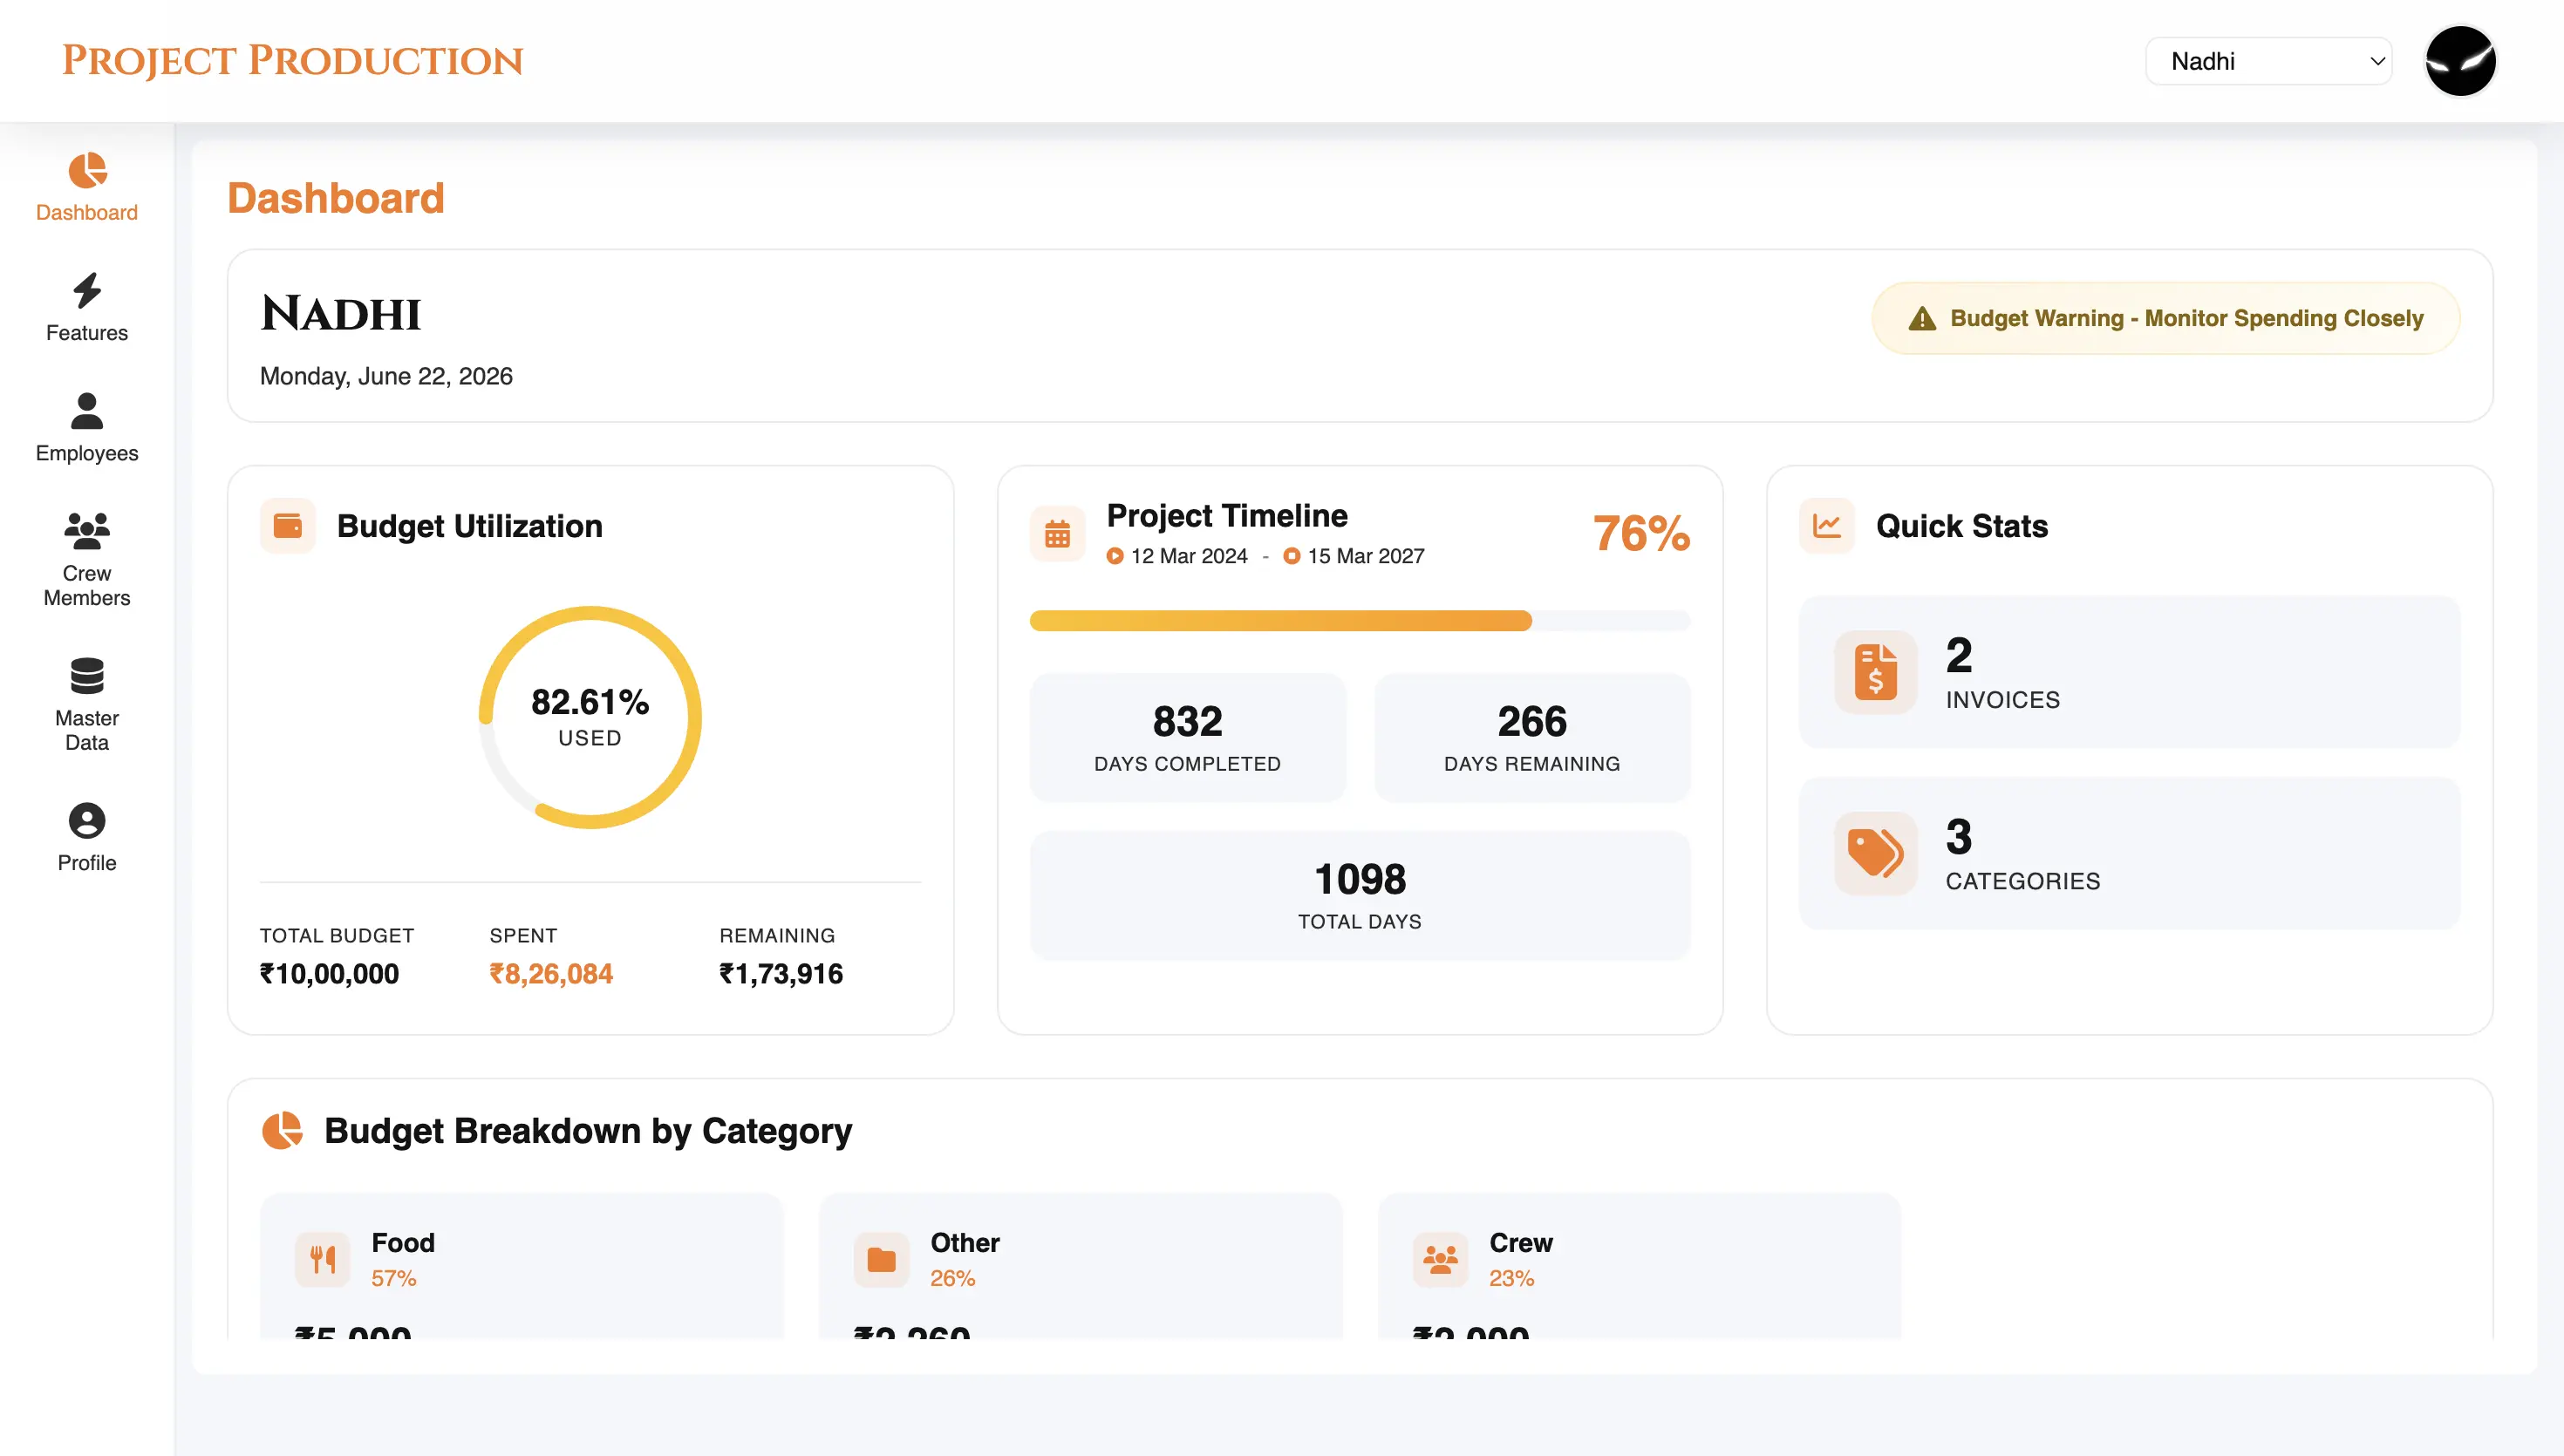Click the Quick Stats chart line icon
This screenshot has height=1456, width=2564.
tap(1827, 526)
